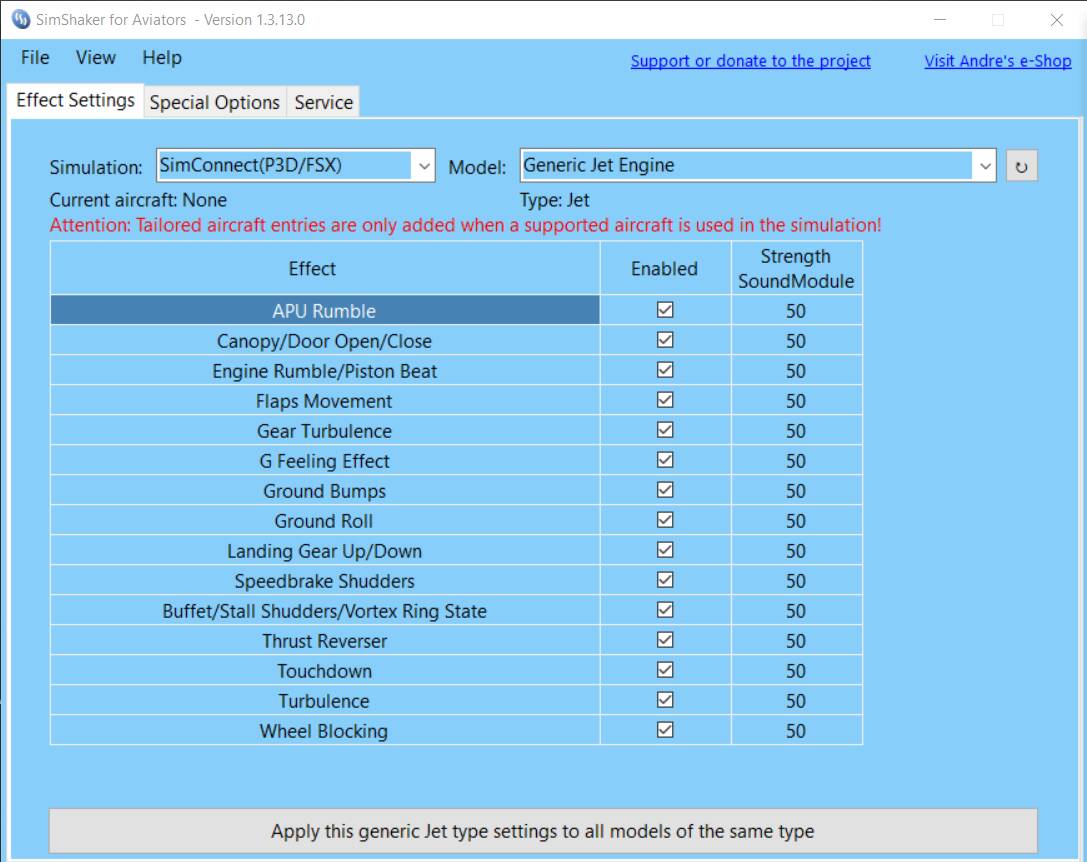Screen dimensions: 1087x862
Task: Select Speedbrake Shudders effect name
Action: 324,581
